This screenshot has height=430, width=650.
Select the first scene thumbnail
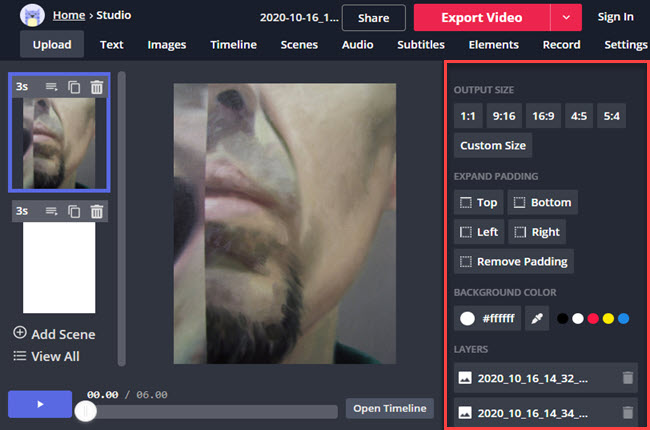coord(59,143)
